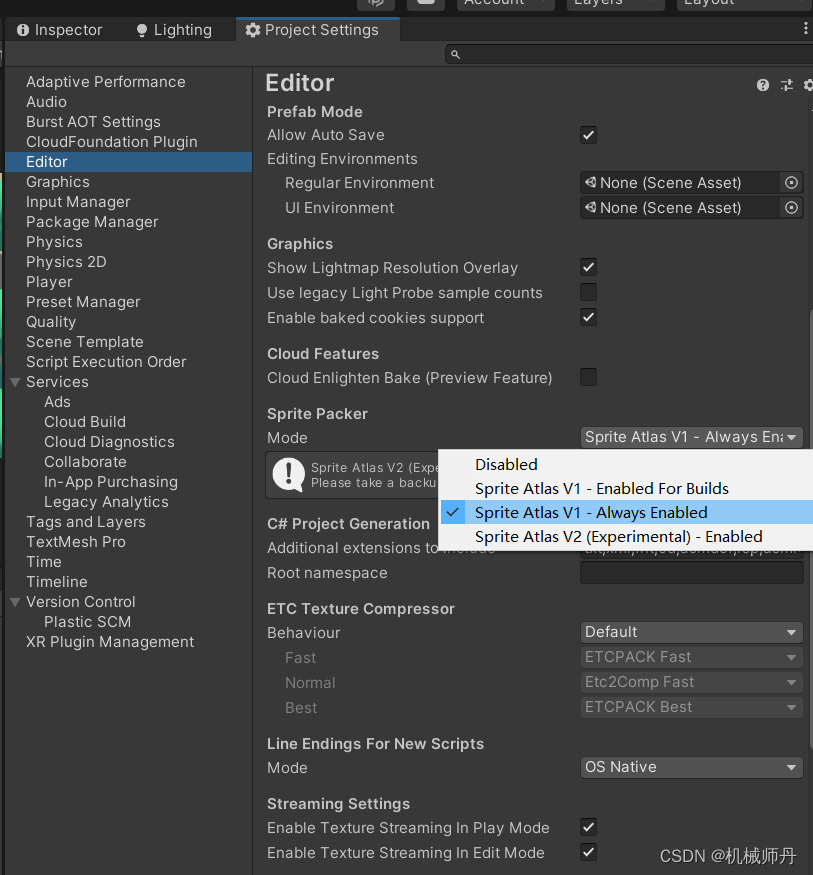Click the presets slider icon in Editor header
Viewport: 813px width, 875px height.
click(x=787, y=85)
